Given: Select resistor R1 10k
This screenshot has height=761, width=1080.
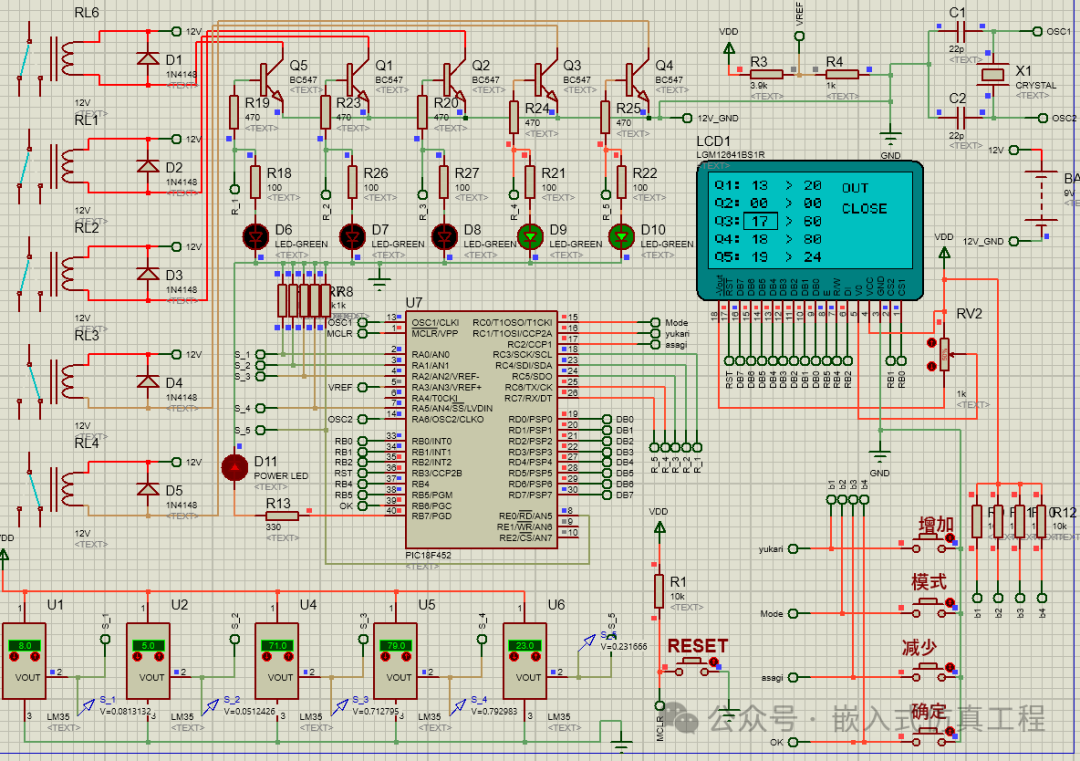Looking at the screenshot, I should (x=659, y=591).
